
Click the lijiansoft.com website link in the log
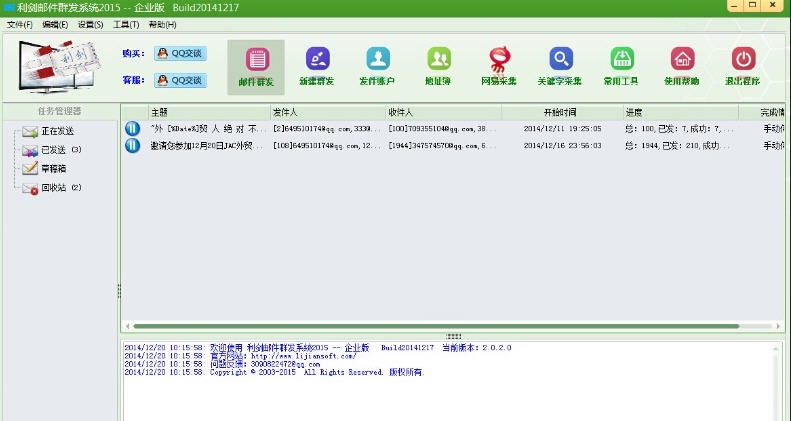coord(303,356)
